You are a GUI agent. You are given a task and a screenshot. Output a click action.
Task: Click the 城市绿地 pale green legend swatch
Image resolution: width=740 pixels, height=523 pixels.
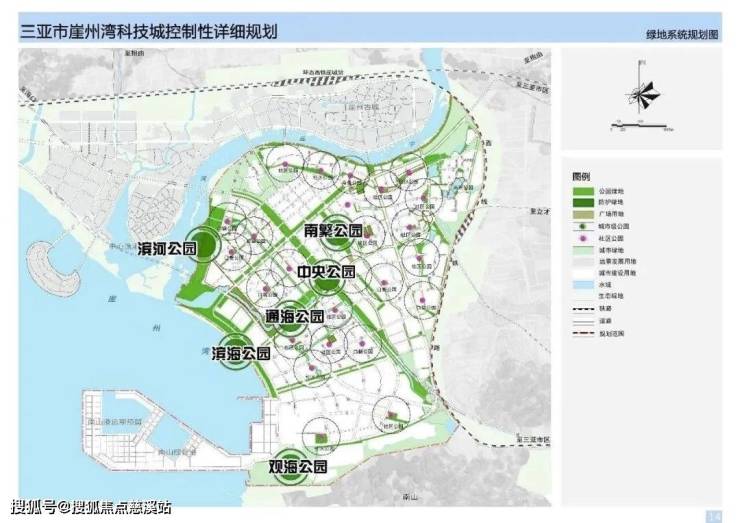pos(583,250)
